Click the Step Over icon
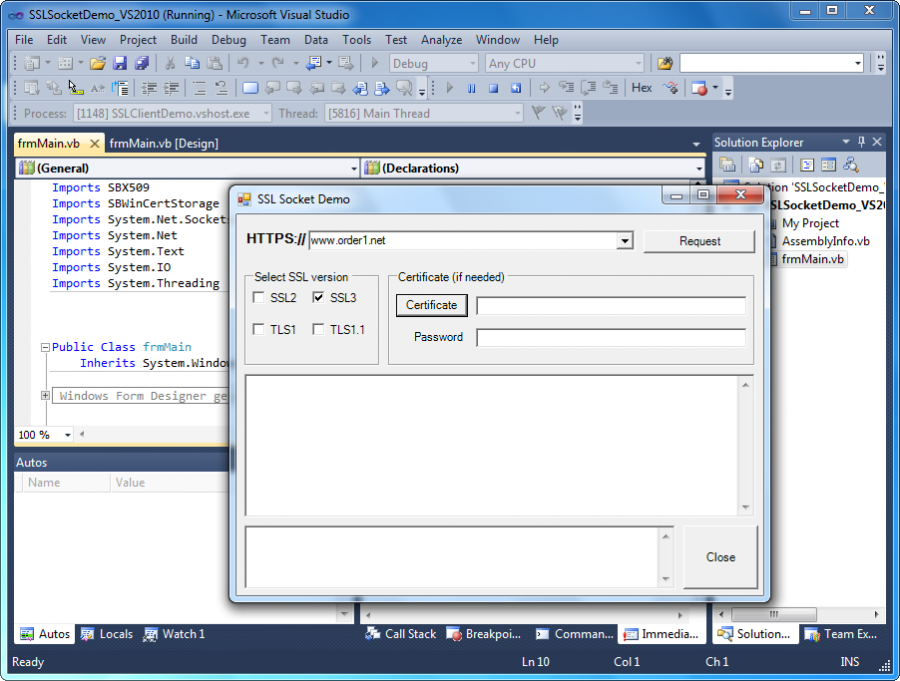The height and width of the screenshot is (681, 900). [588, 88]
